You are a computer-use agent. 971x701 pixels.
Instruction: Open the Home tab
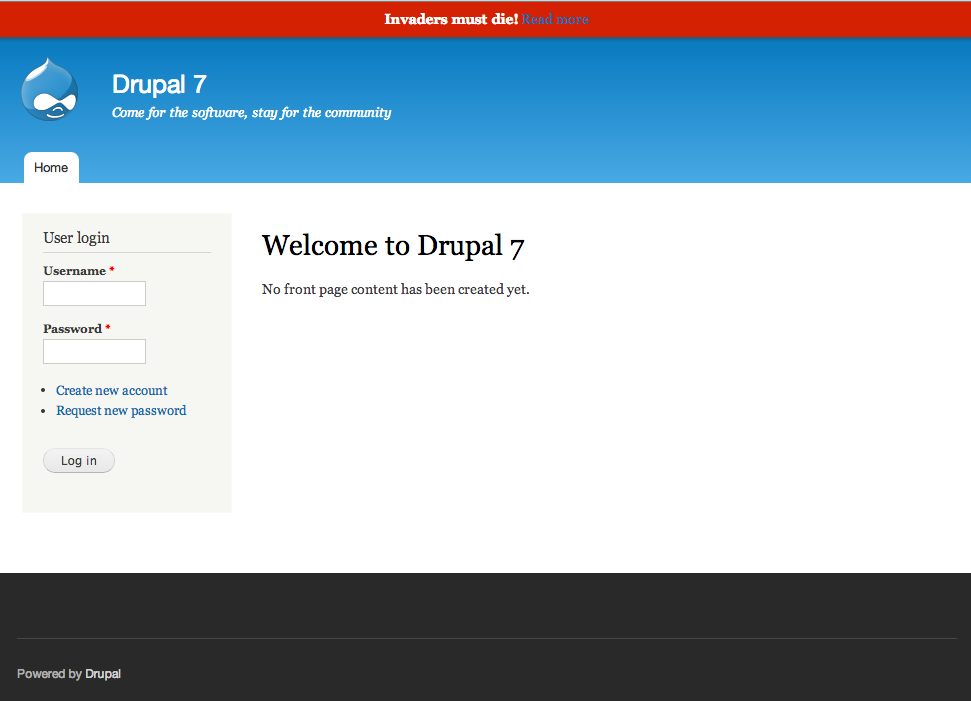51,168
